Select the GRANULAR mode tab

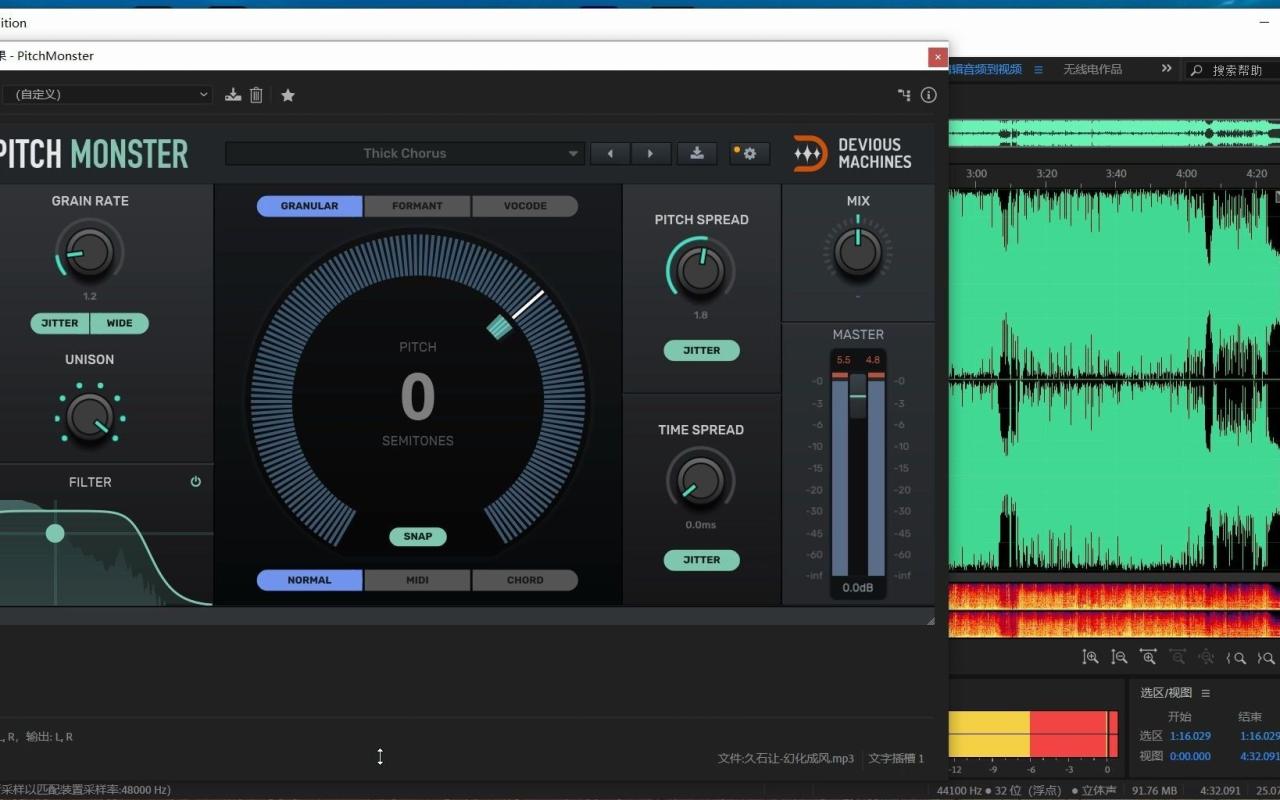(x=309, y=206)
